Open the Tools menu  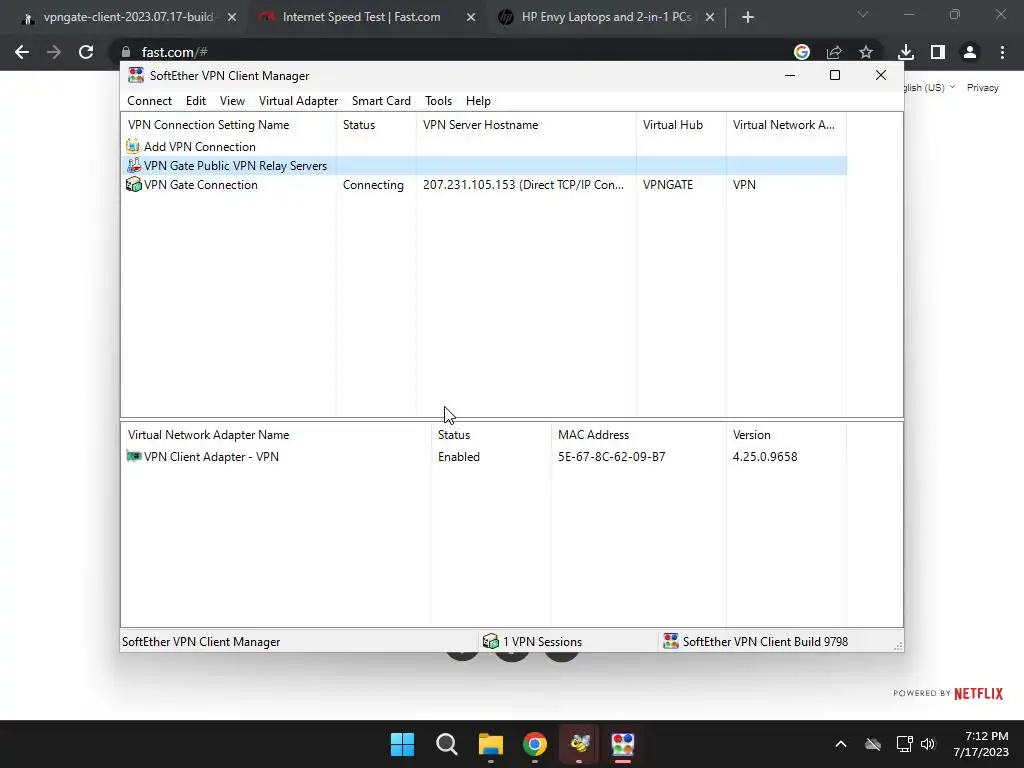(438, 101)
